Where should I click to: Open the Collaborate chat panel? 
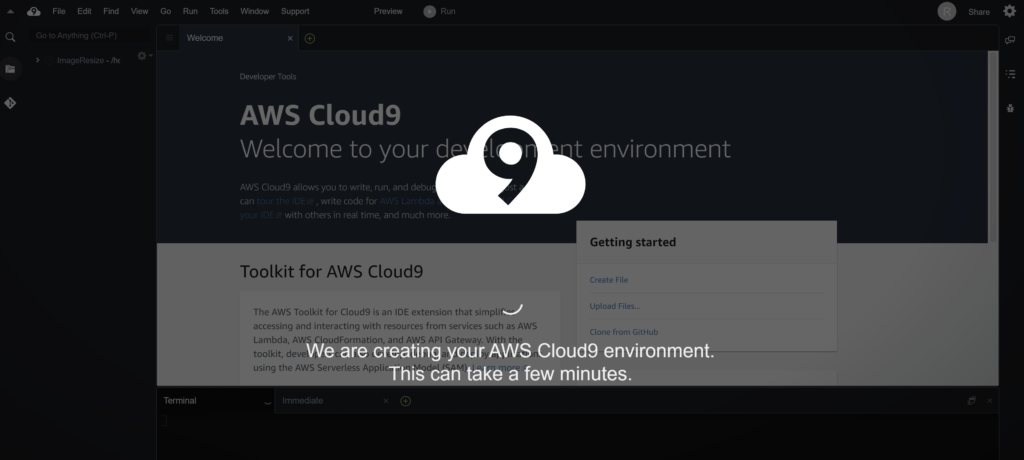click(1010, 40)
